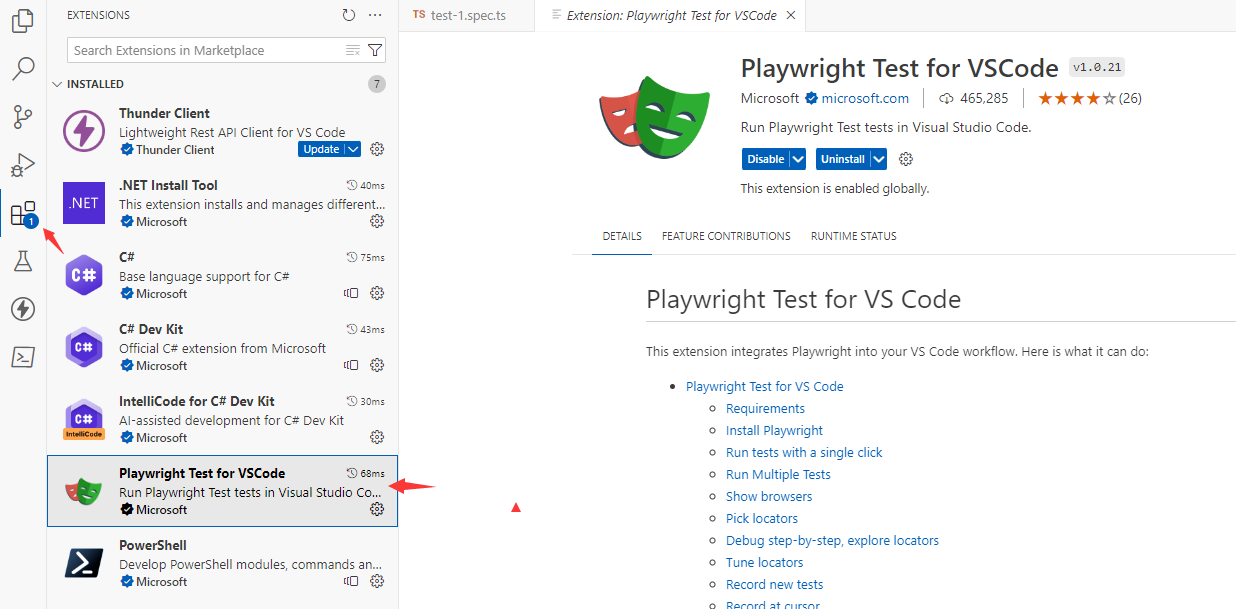Click the large Playwright masks logo
1236x609 pixels.
[654, 117]
